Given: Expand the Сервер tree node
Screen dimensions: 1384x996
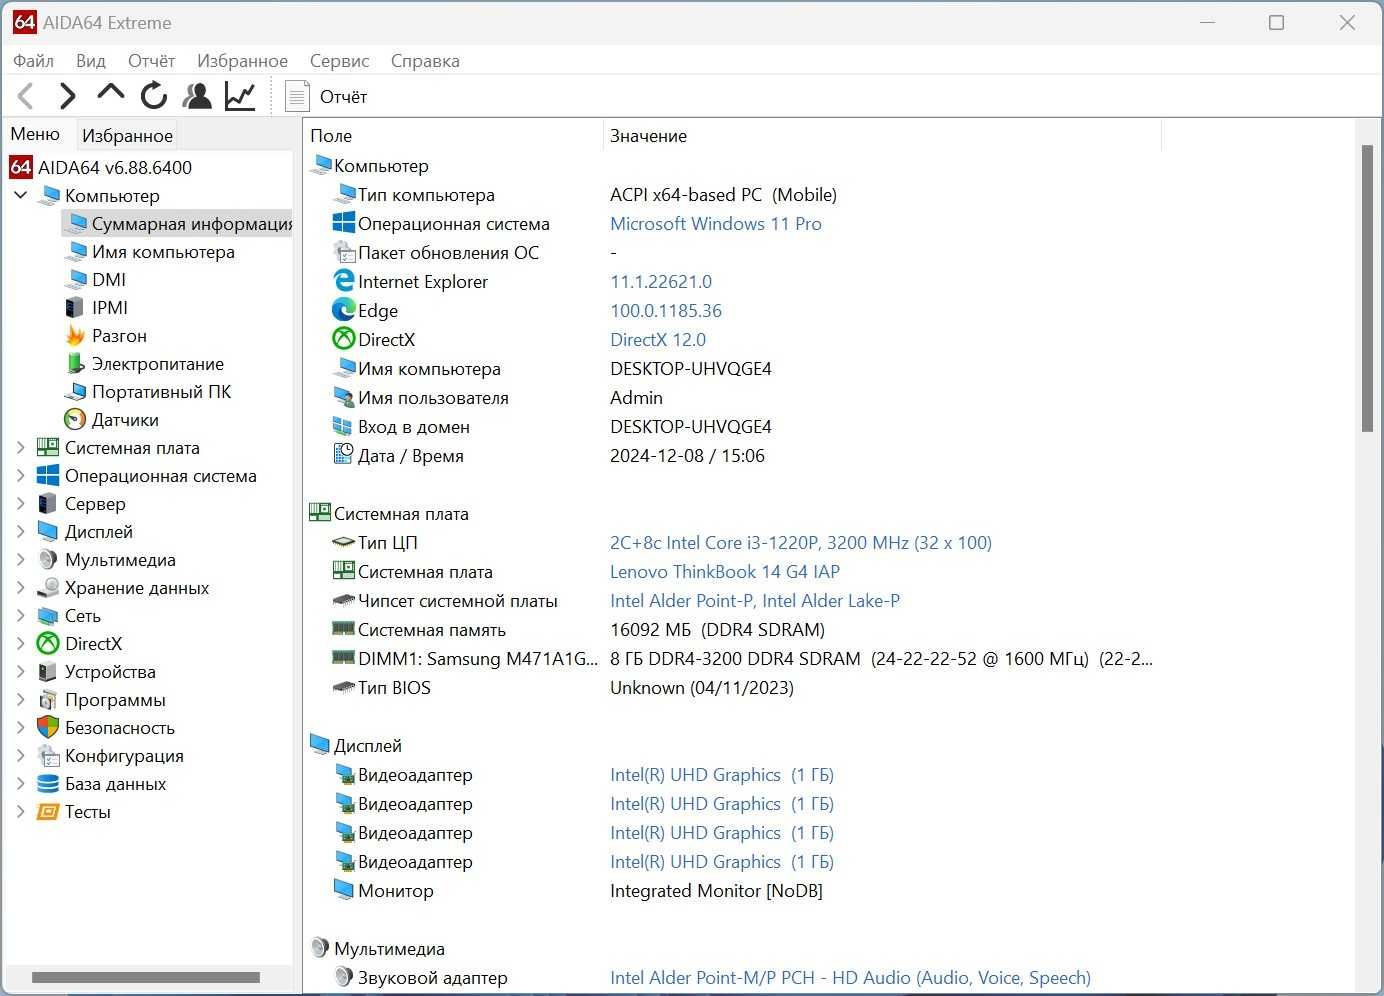Looking at the screenshot, I should click(20, 504).
